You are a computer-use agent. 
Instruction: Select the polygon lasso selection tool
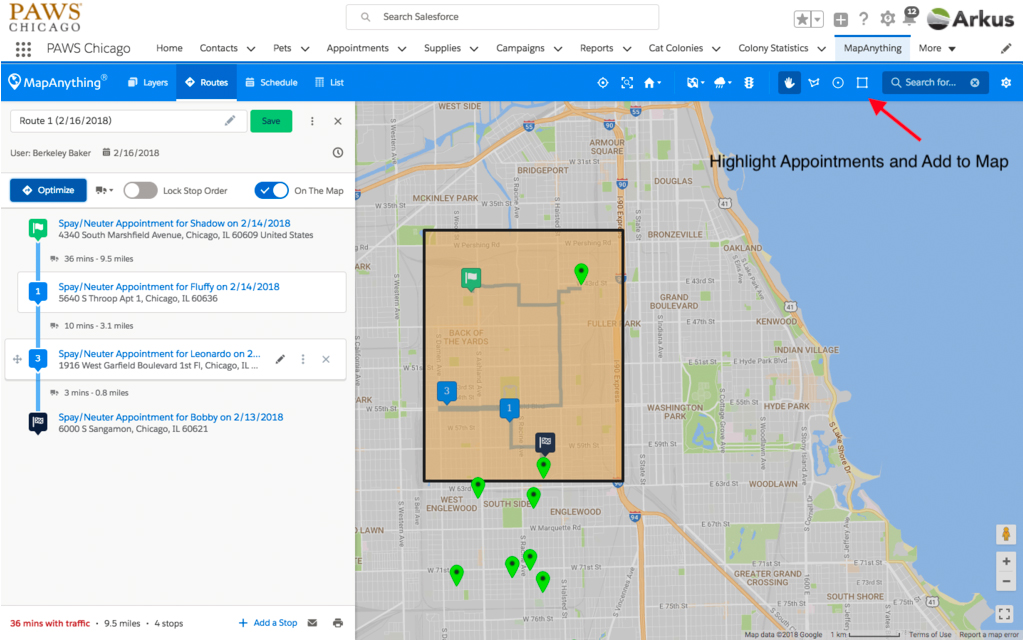(814, 83)
